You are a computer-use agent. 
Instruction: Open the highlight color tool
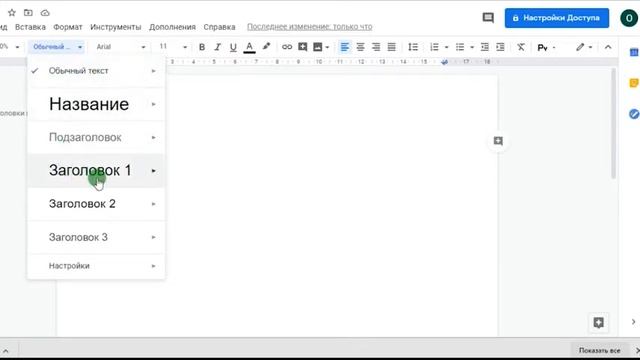tap(266, 47)
